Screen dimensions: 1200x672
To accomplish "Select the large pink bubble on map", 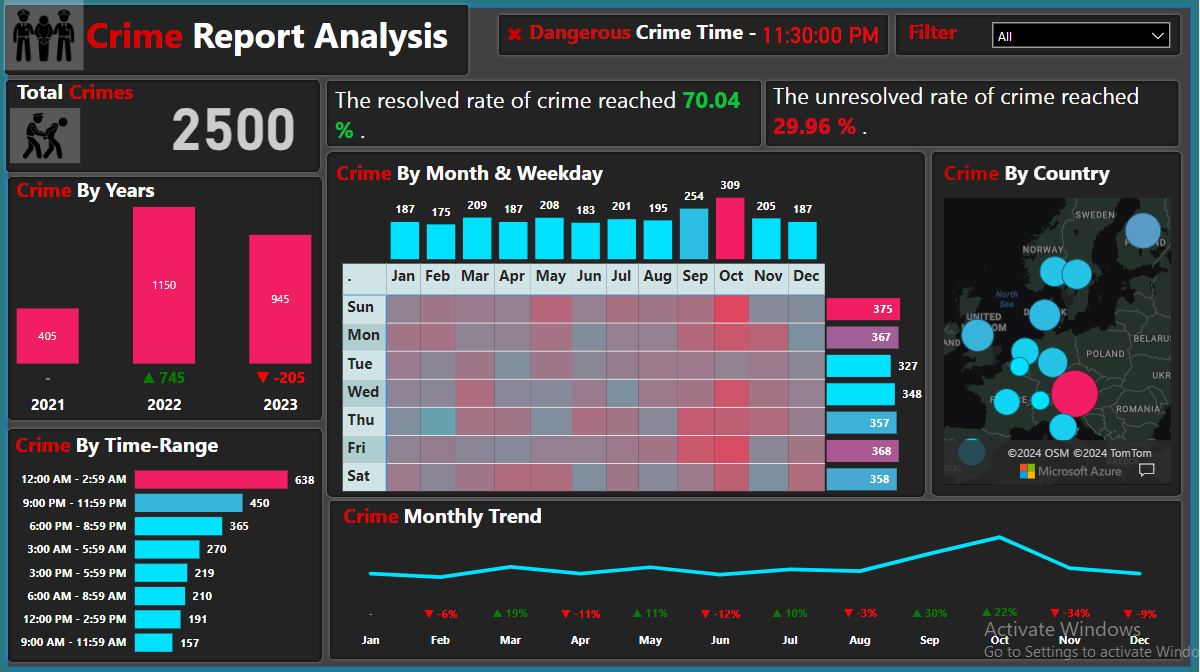I will (1074, 393).
